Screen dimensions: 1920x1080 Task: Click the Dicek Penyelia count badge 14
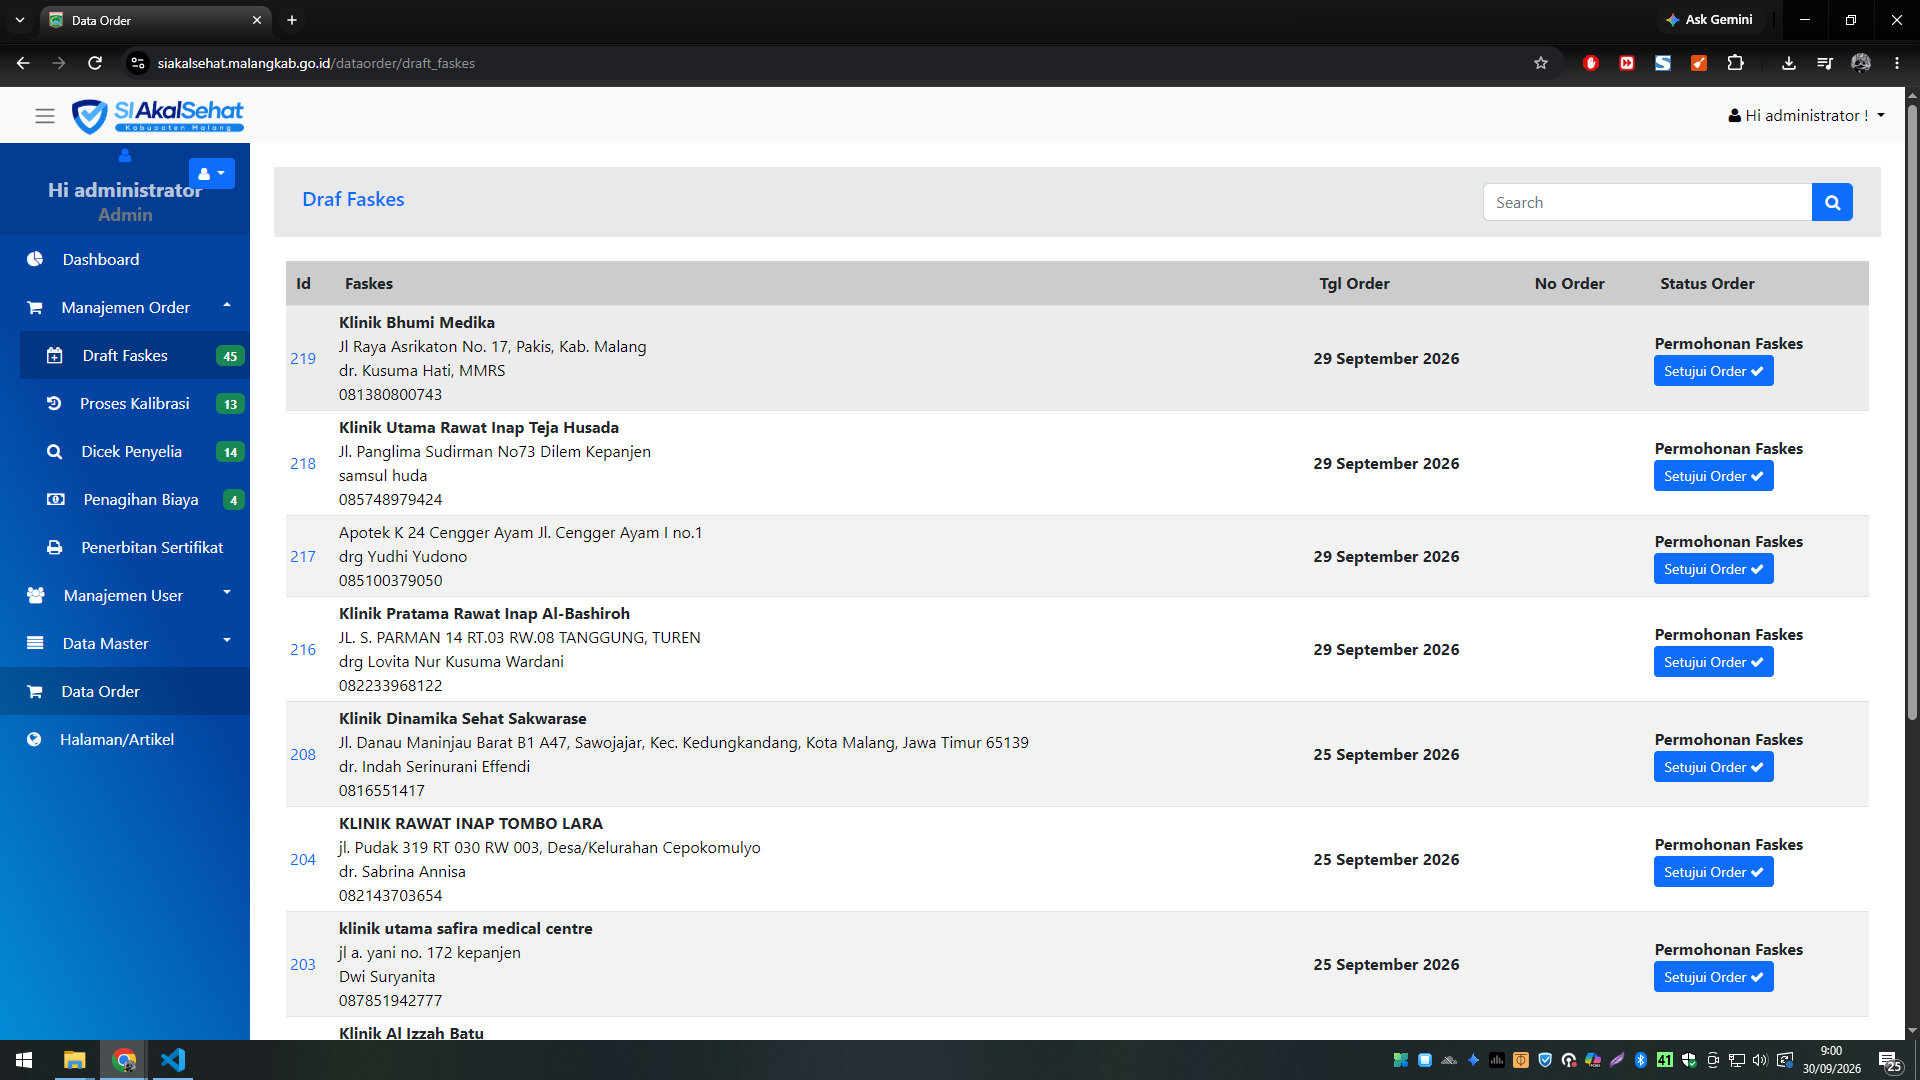230,452
